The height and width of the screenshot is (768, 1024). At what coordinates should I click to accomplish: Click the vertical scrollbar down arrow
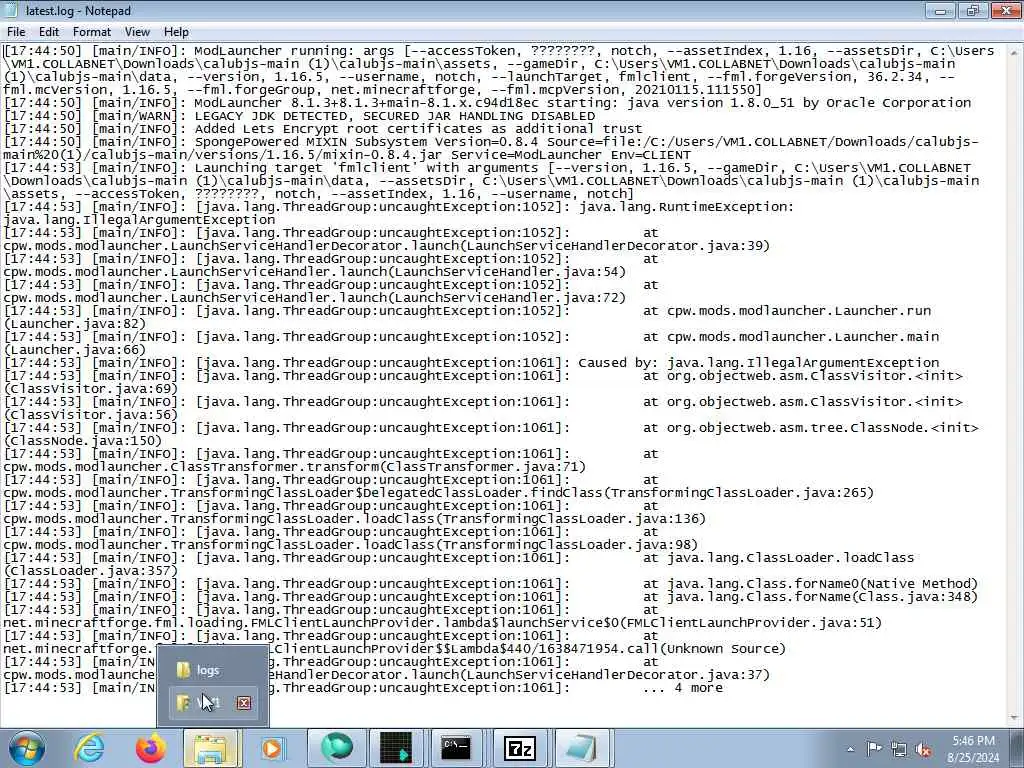point(1016,717)
